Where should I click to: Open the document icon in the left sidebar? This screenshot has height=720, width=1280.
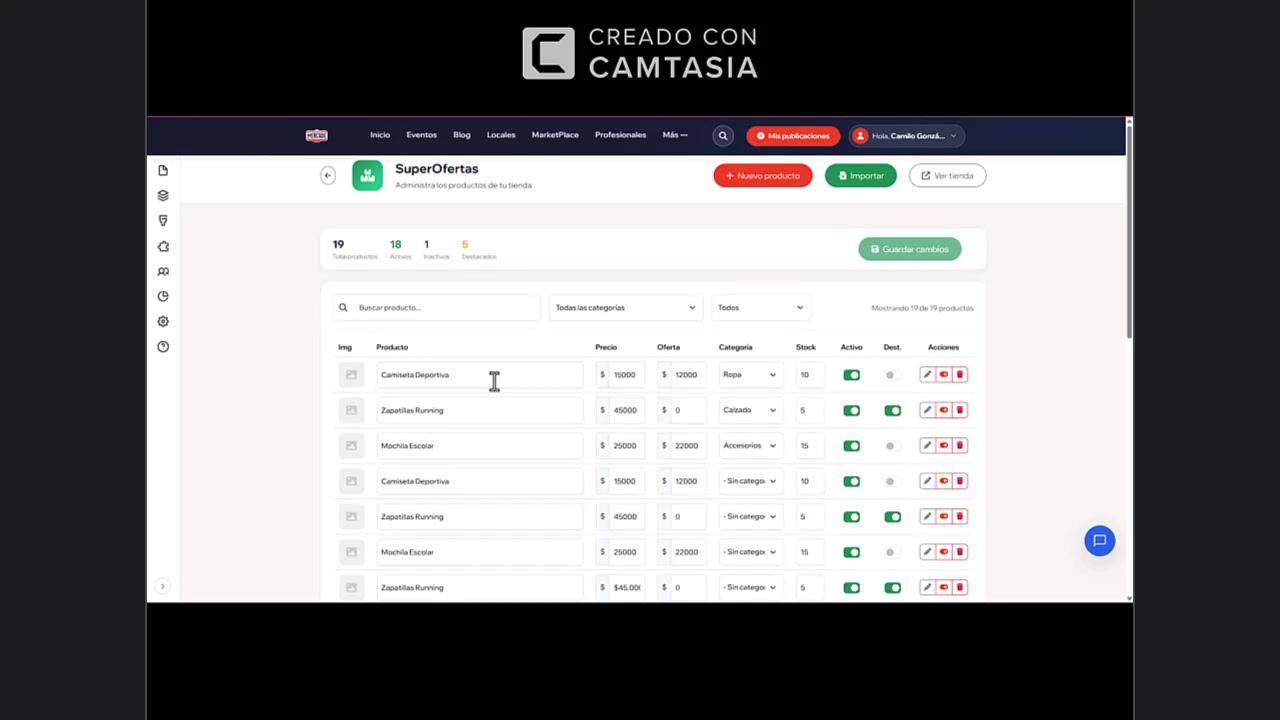pyautogui.click(x=163, y=170)
